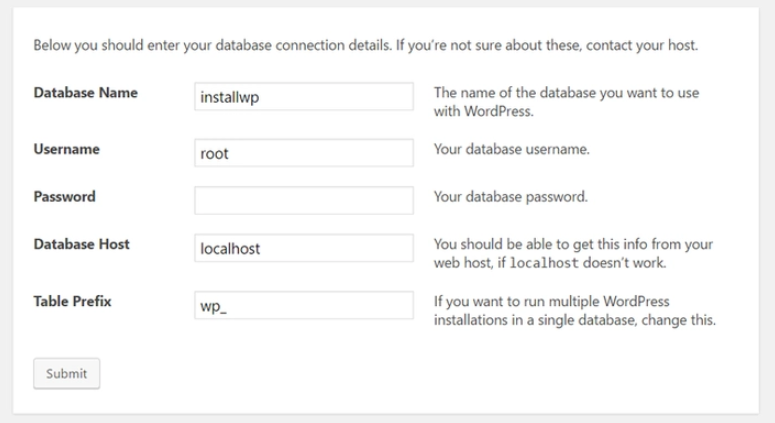Click the "Database Host" label

82,244
